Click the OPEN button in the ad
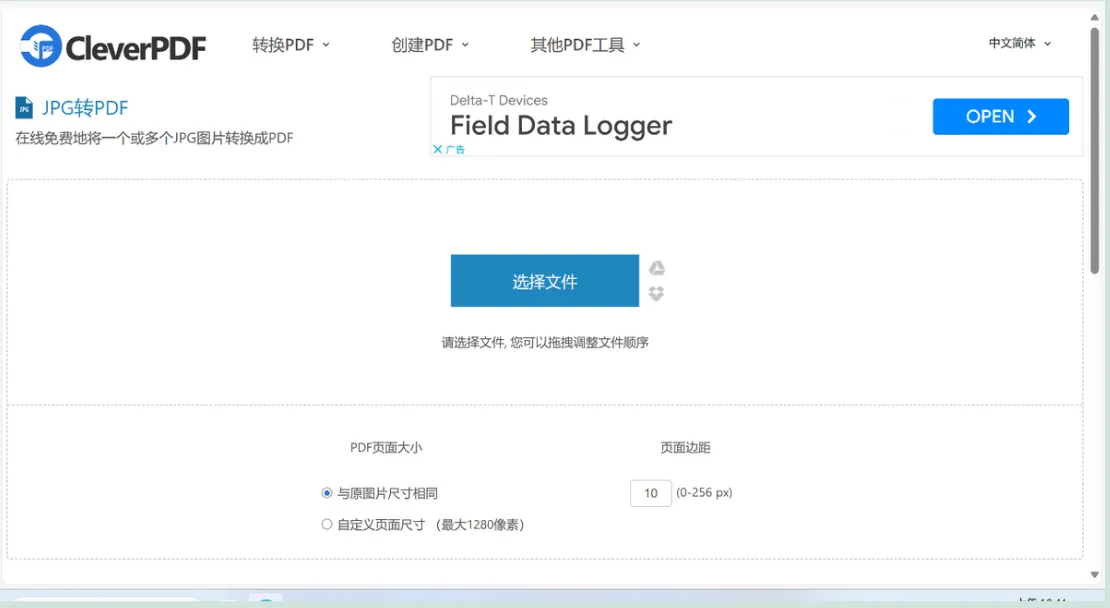1110x608 pixels. pos(1000,117)
